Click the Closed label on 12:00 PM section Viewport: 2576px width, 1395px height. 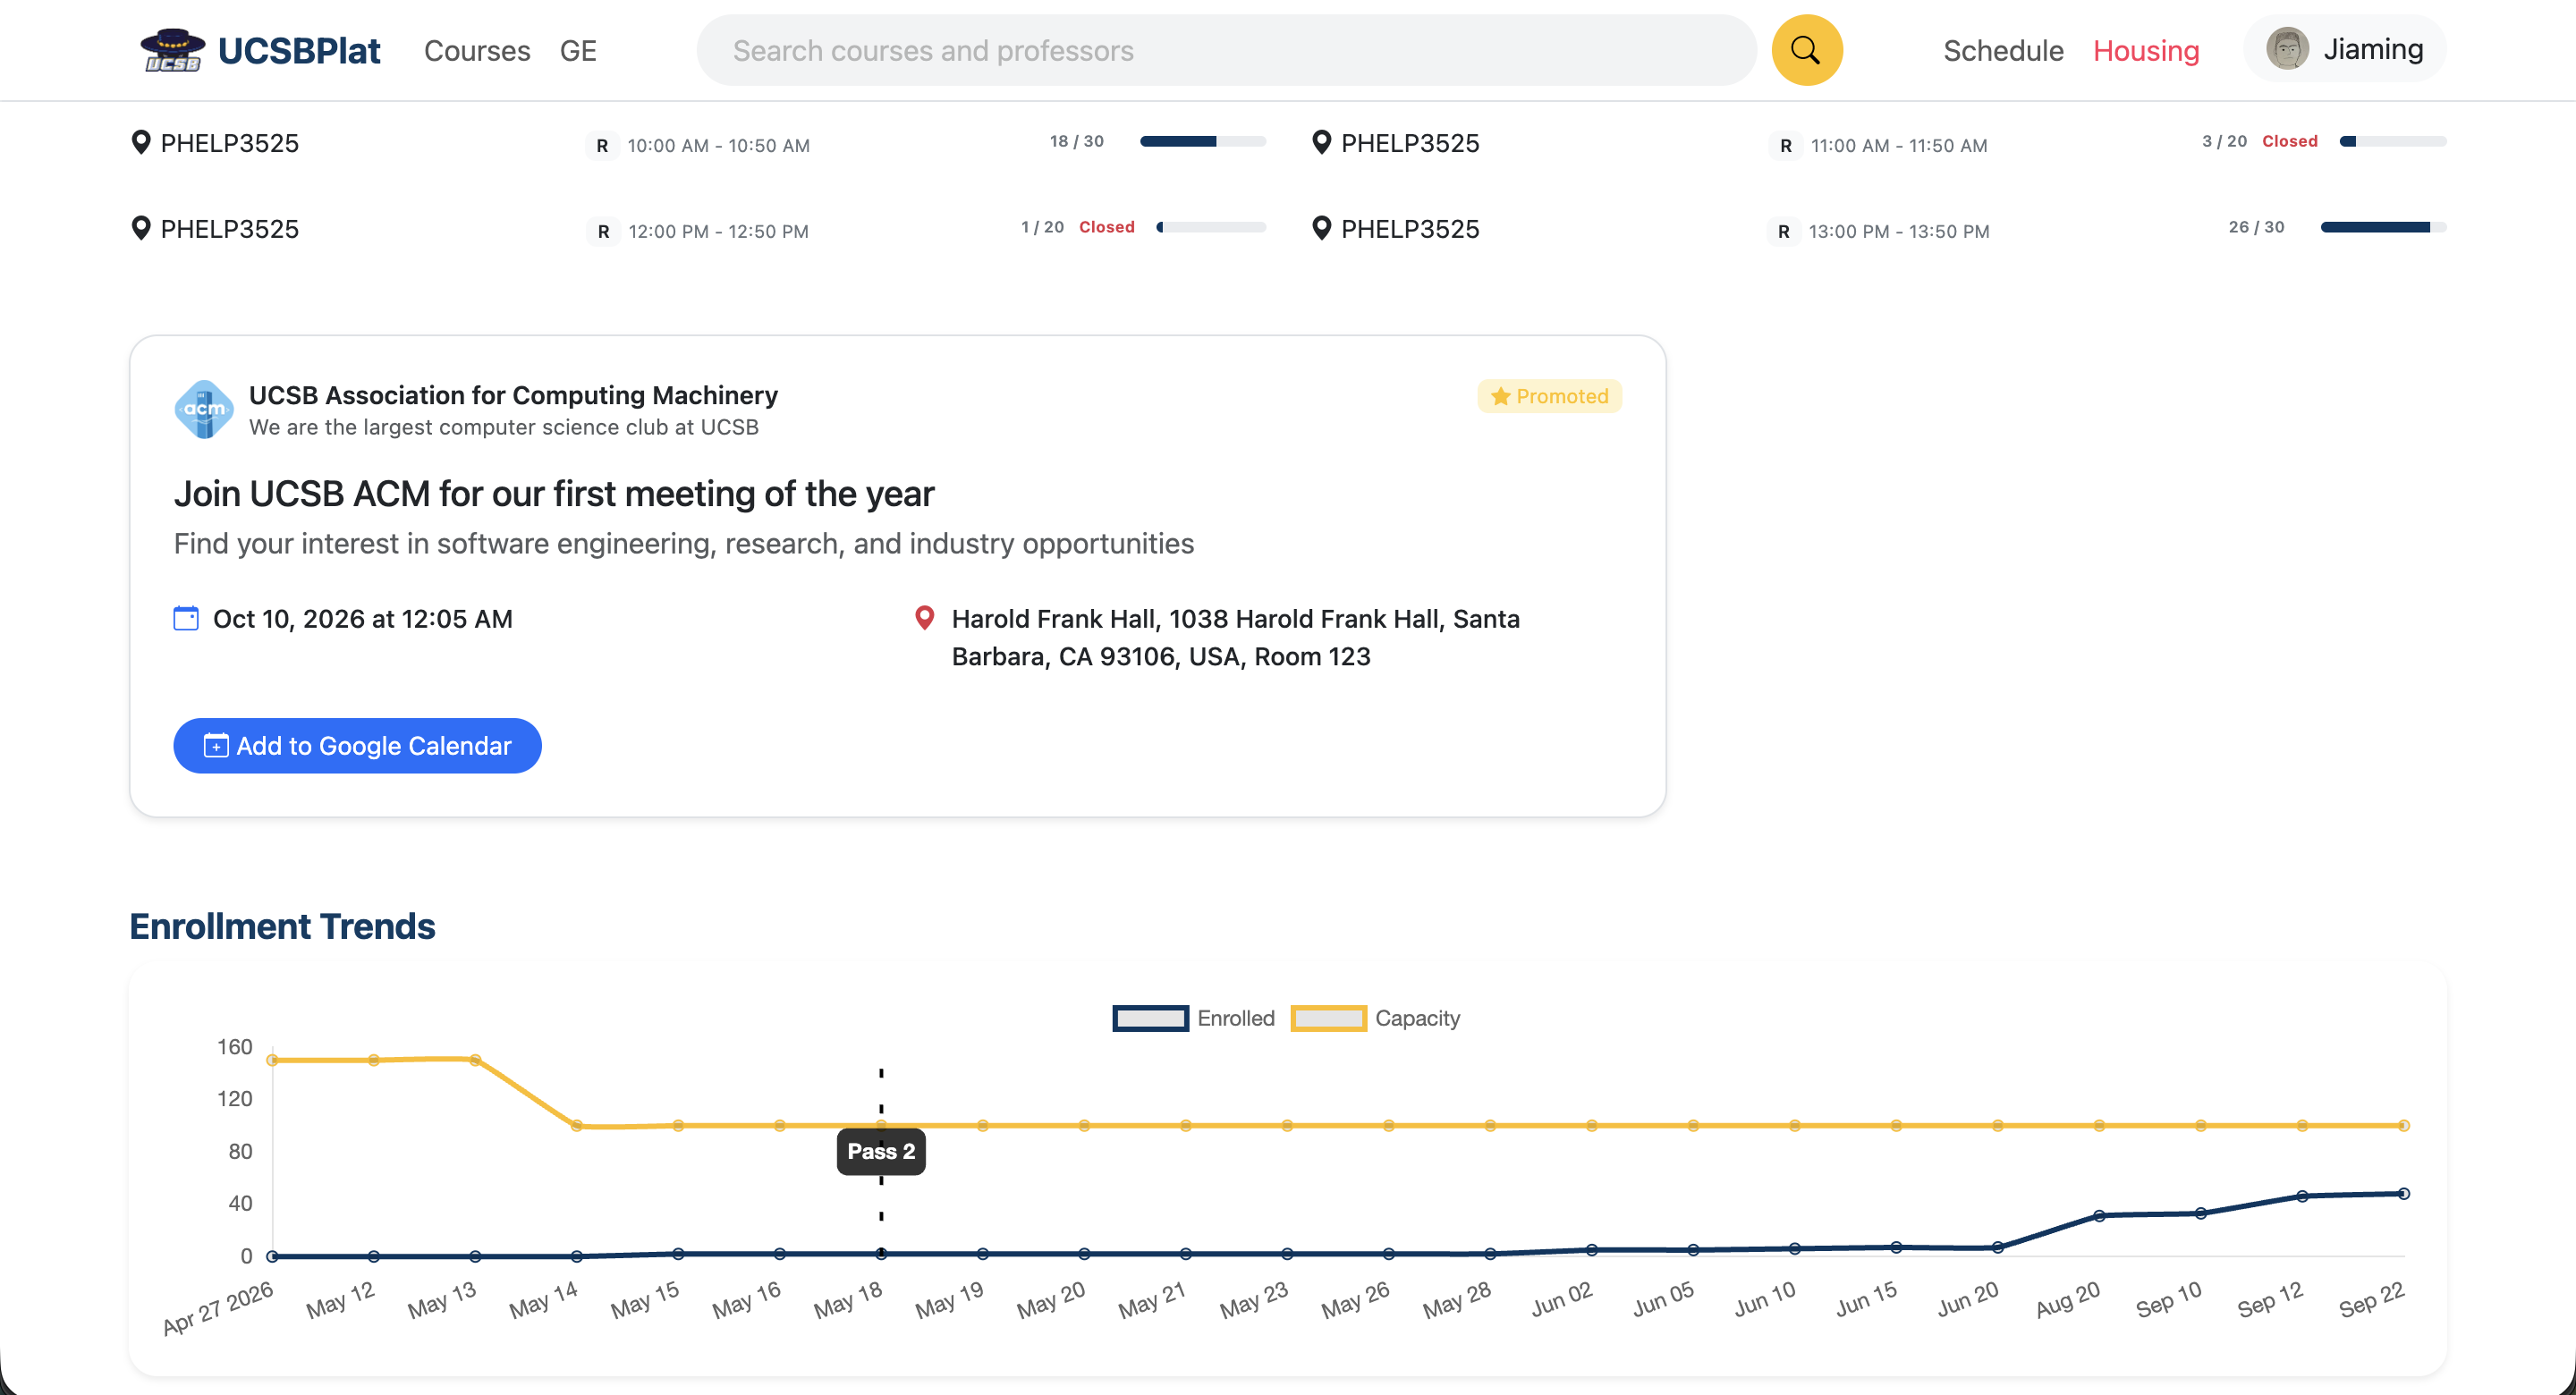point(1106,227)
